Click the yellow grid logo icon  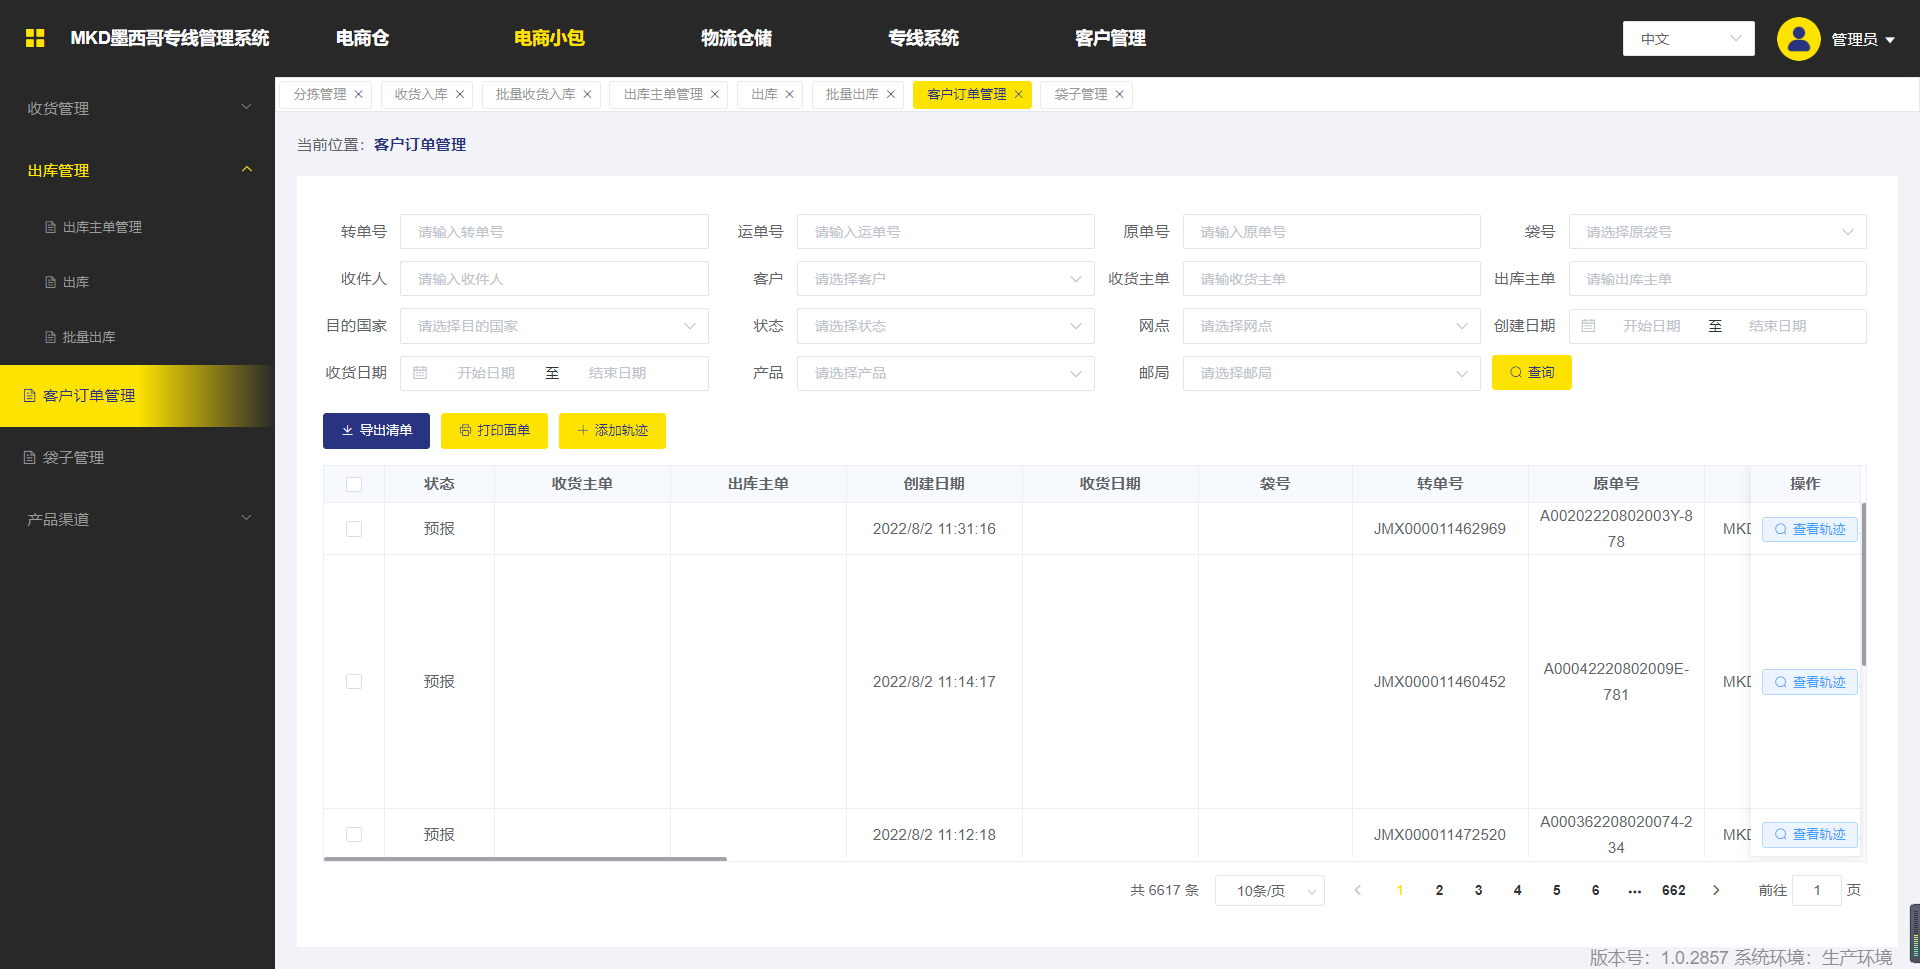pos(35,38)
